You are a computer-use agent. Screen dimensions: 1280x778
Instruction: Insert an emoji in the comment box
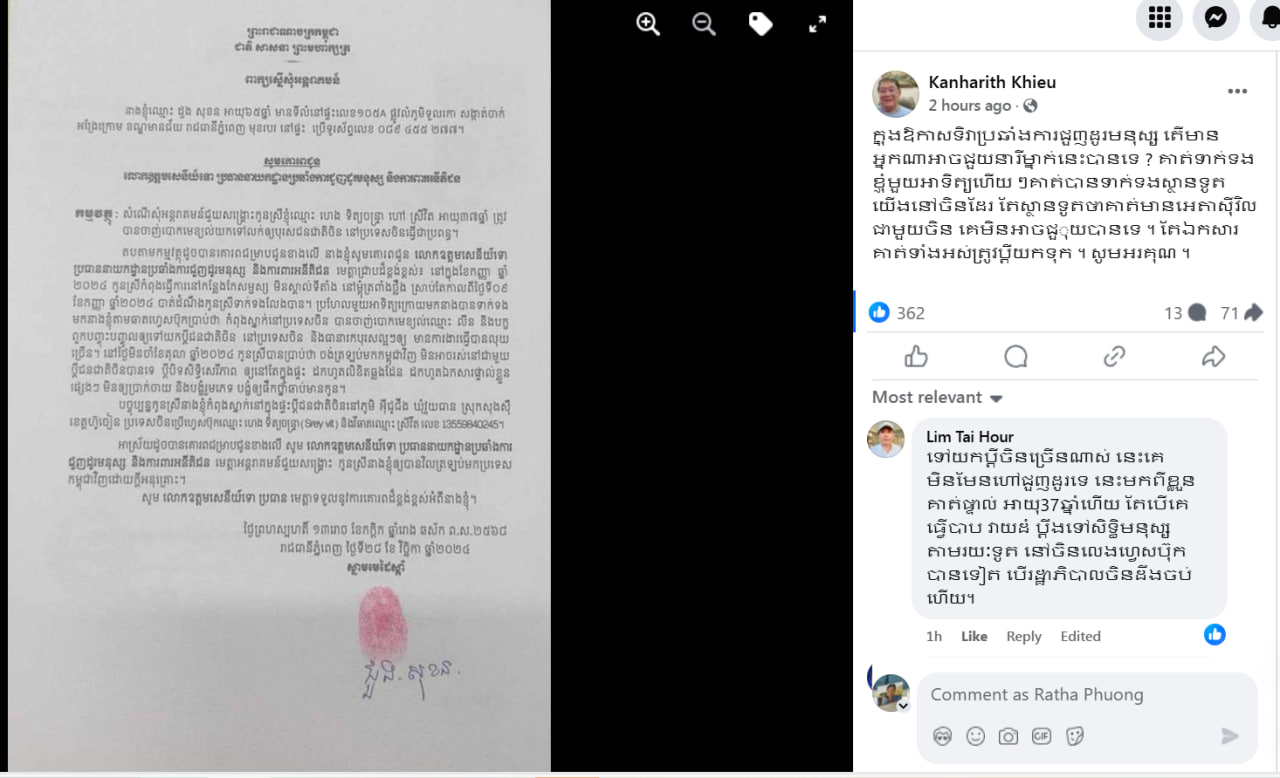976,736
